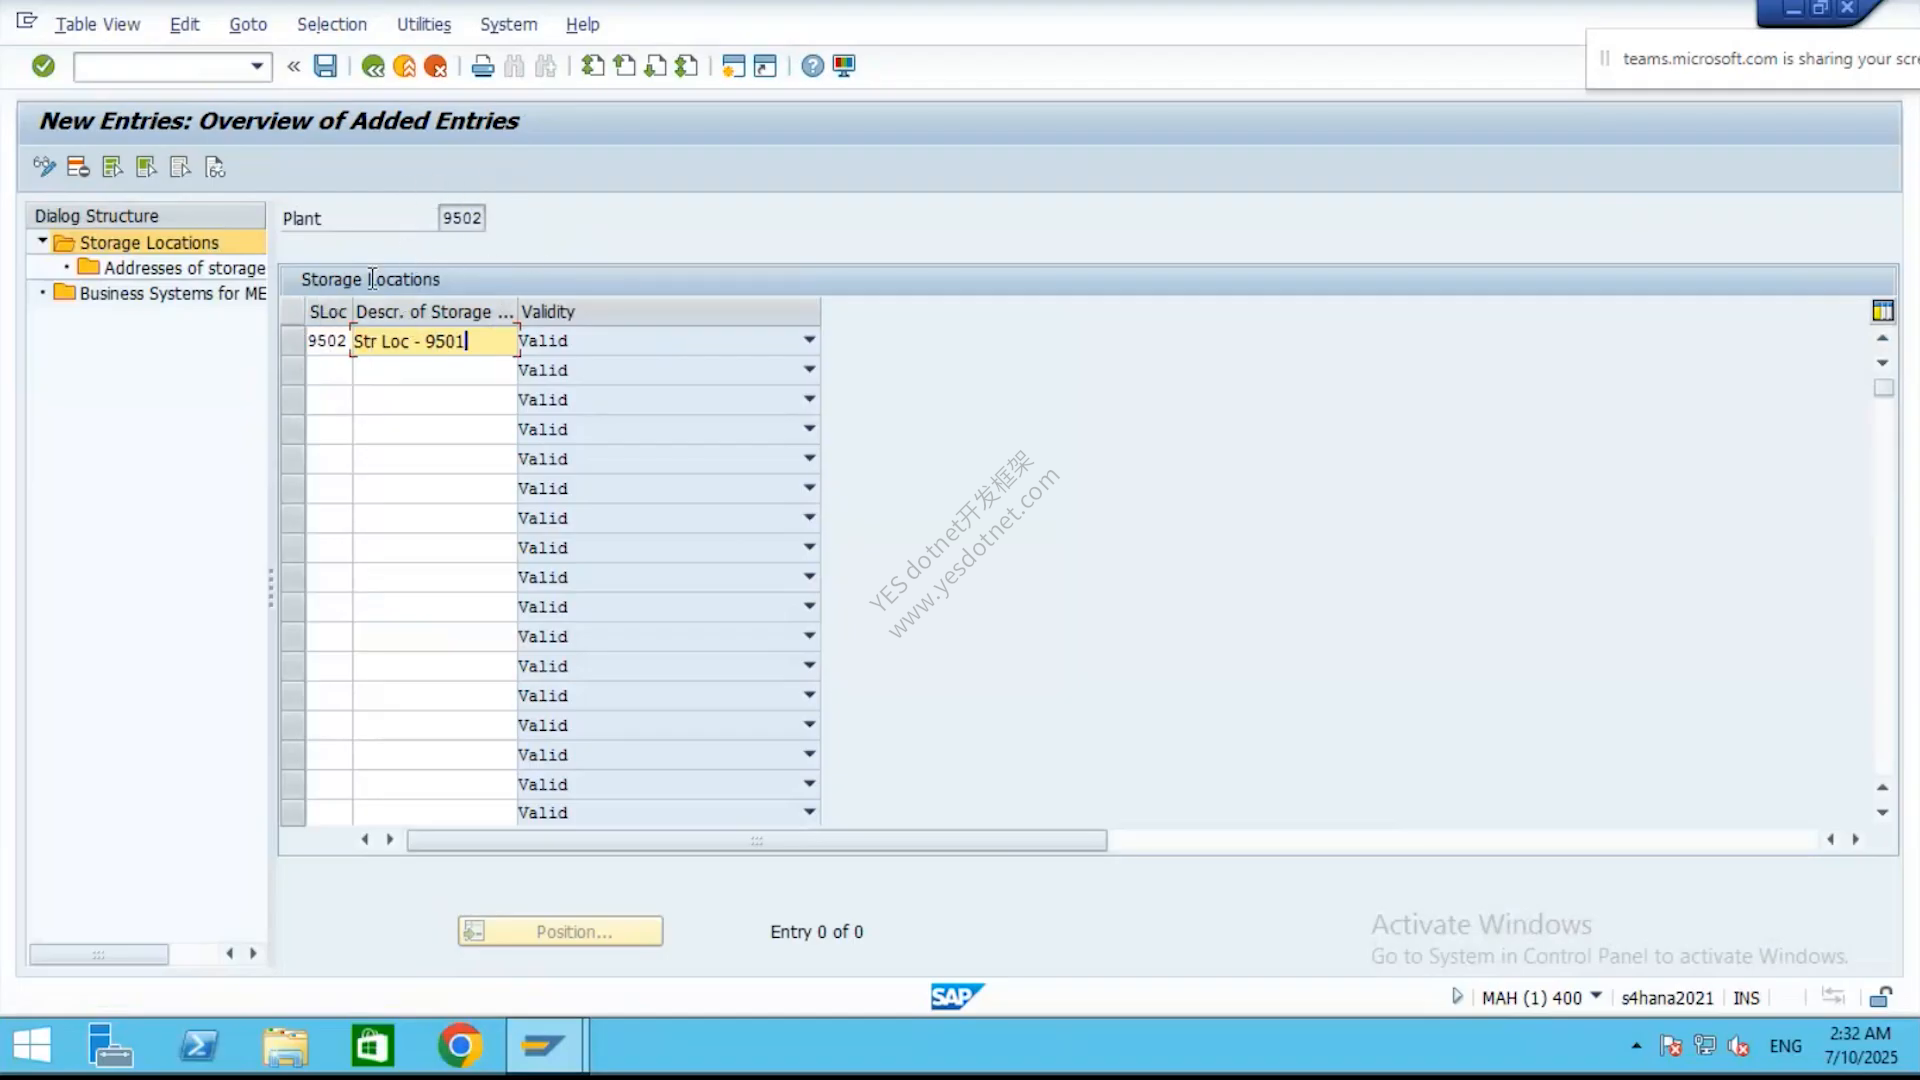Click the SLoc column header
Image resolution: width=1920 pixels, height=1080 pixels.
click(328, 311)
